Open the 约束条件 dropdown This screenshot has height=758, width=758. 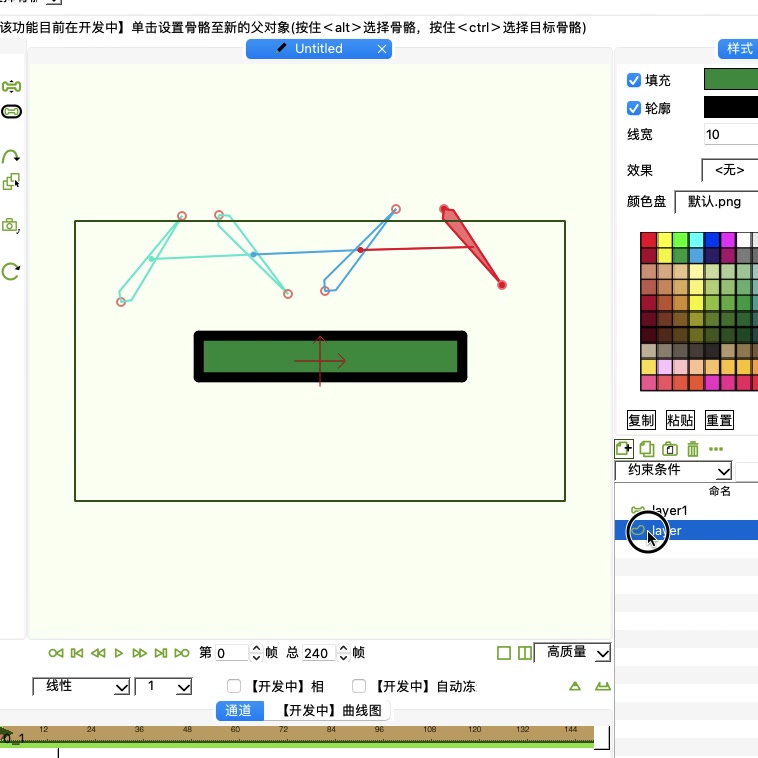point(673,470)
